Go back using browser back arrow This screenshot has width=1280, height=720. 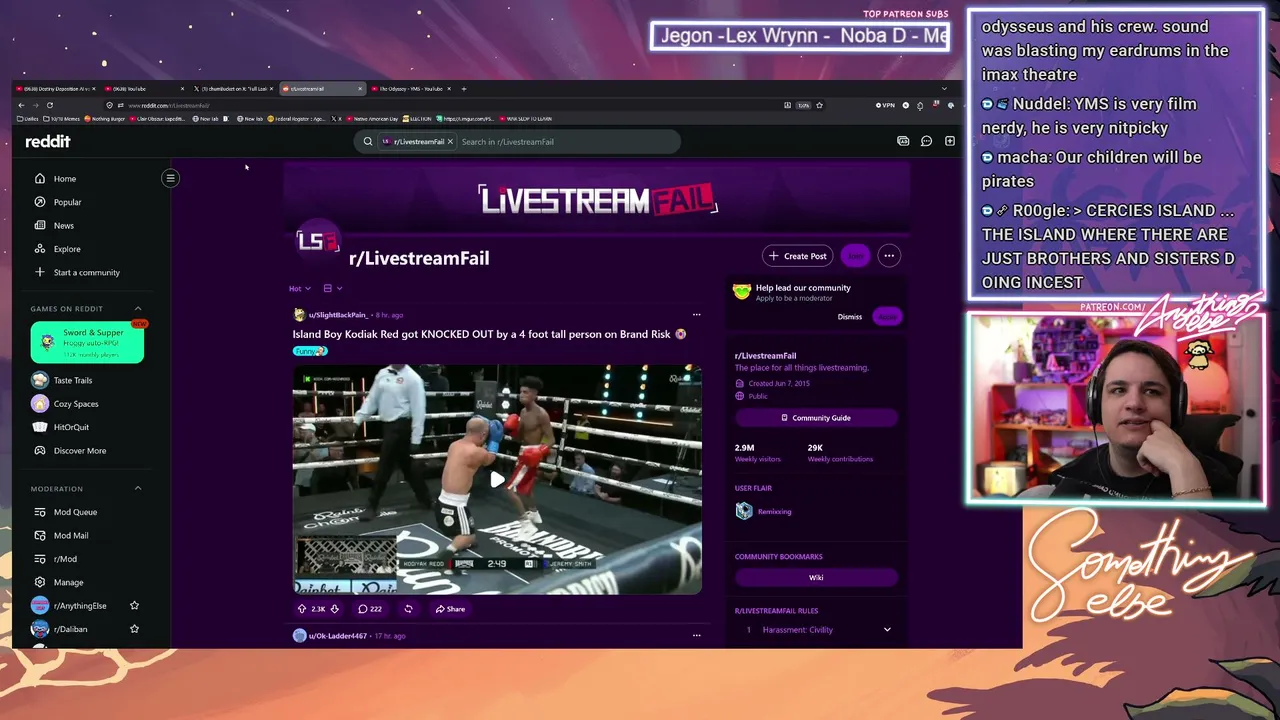[x=21, y=105]
